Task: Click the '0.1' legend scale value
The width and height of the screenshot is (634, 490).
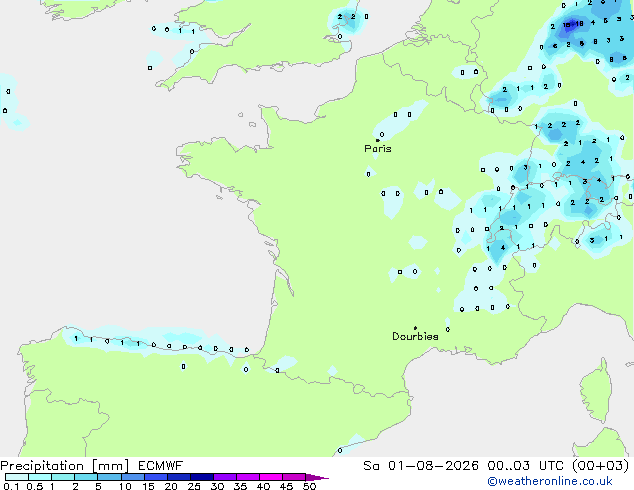Action: [11, 486]
